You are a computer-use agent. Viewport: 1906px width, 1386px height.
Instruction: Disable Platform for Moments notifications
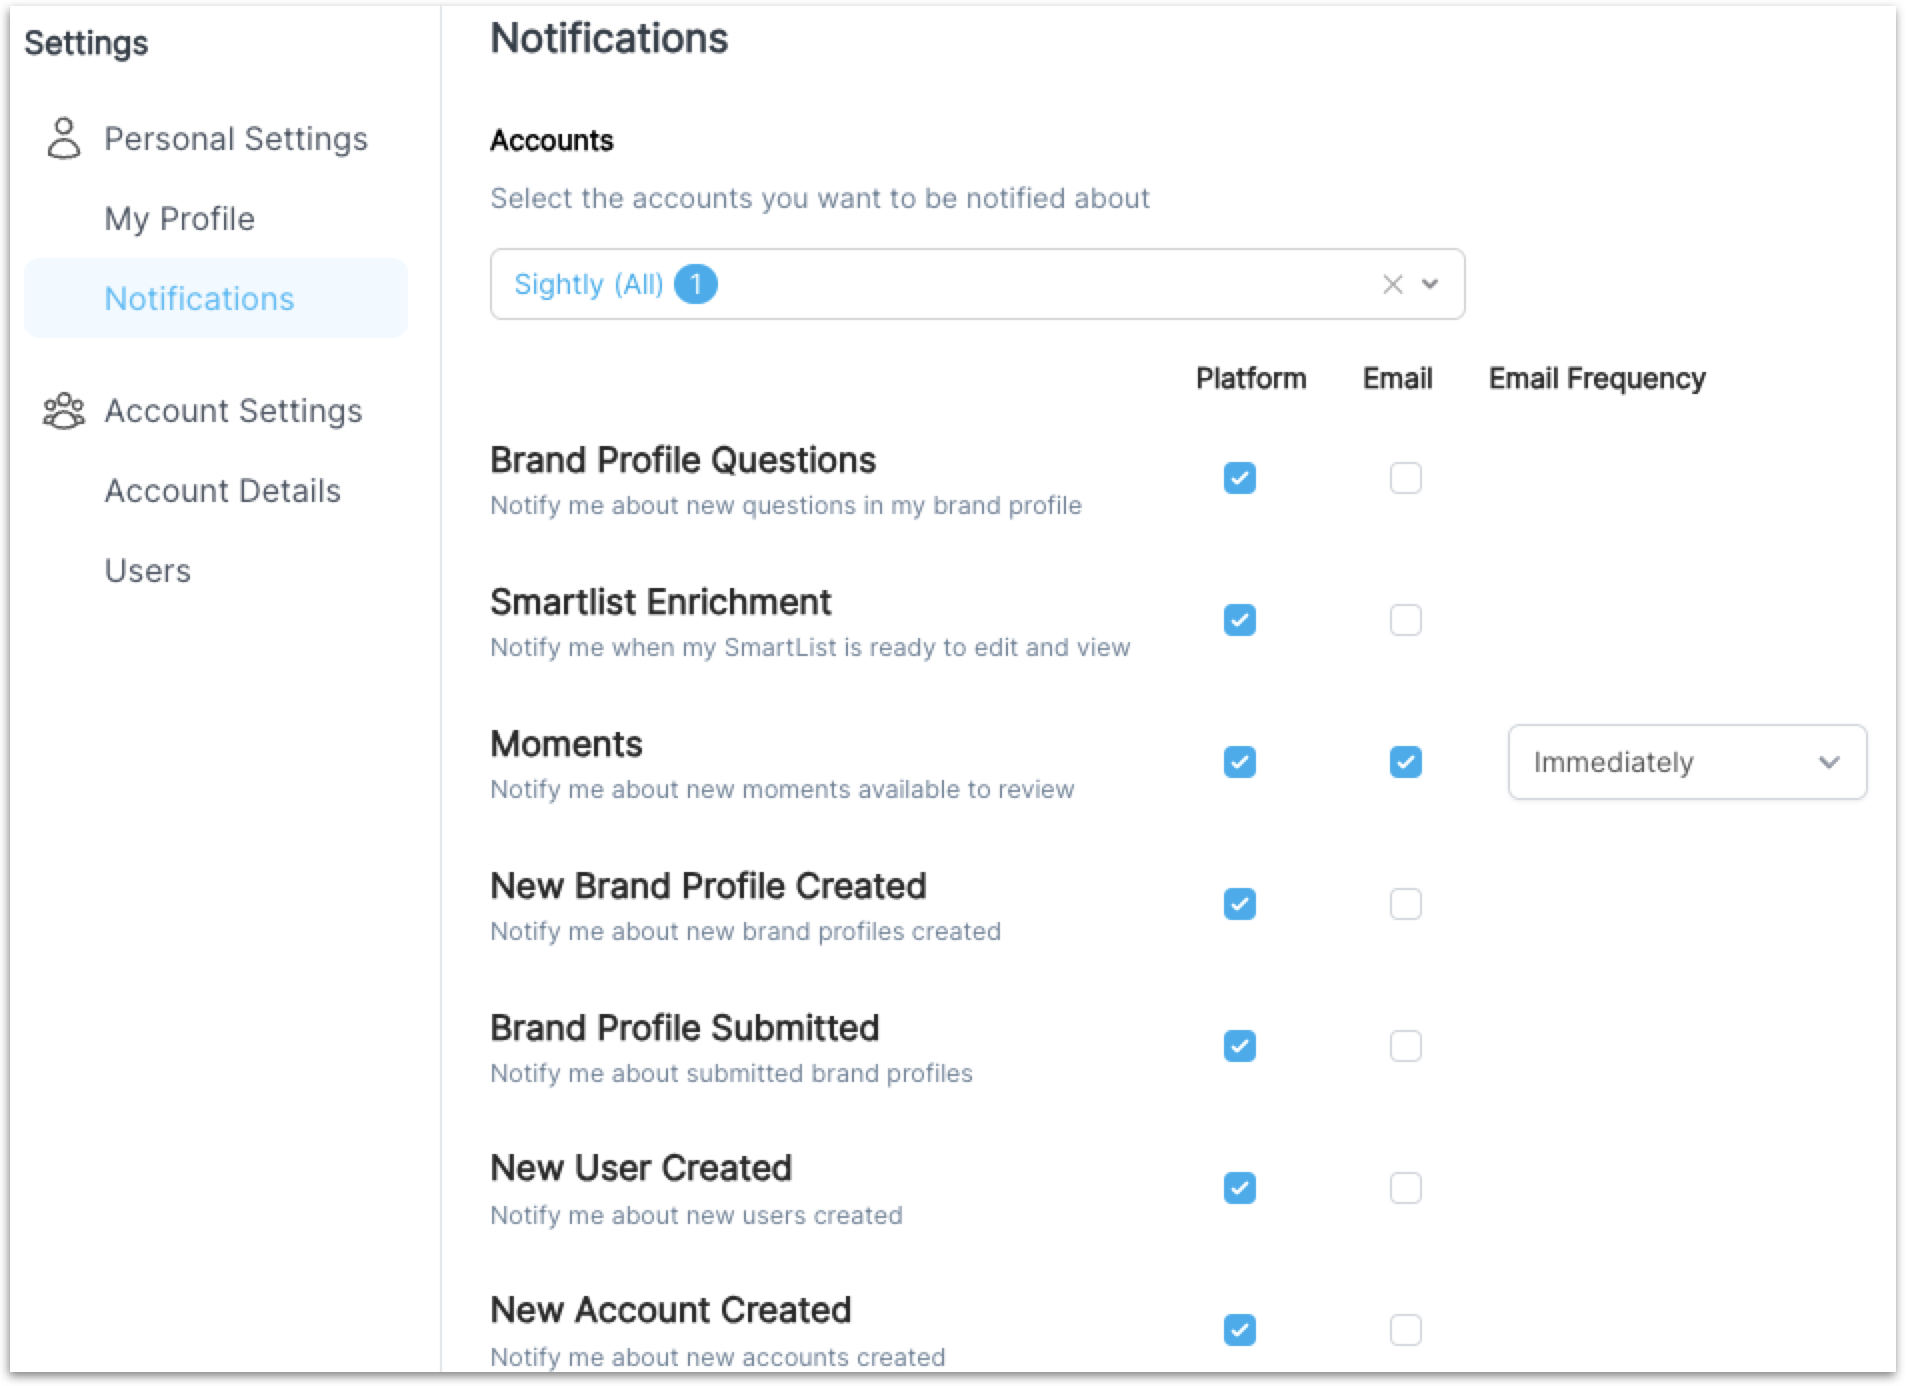point(1239,762)
